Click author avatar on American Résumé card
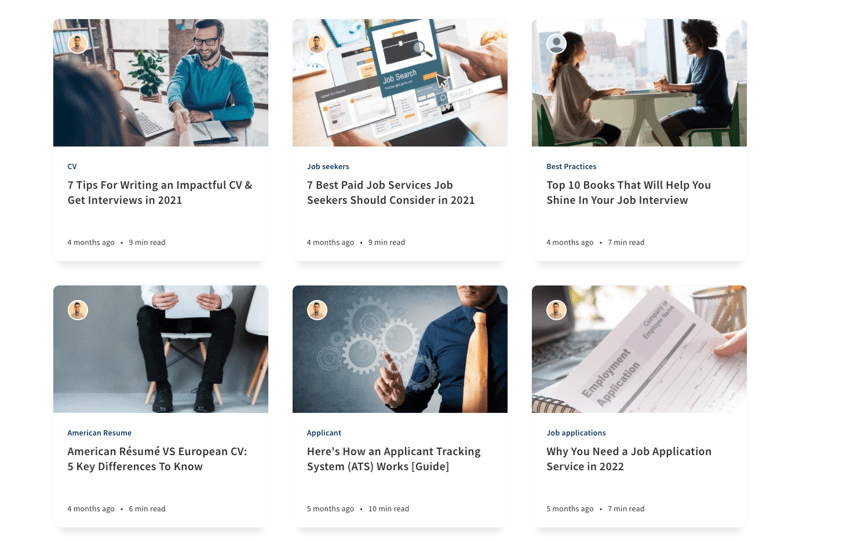This screenshot has height=542, width=850. 78,310
